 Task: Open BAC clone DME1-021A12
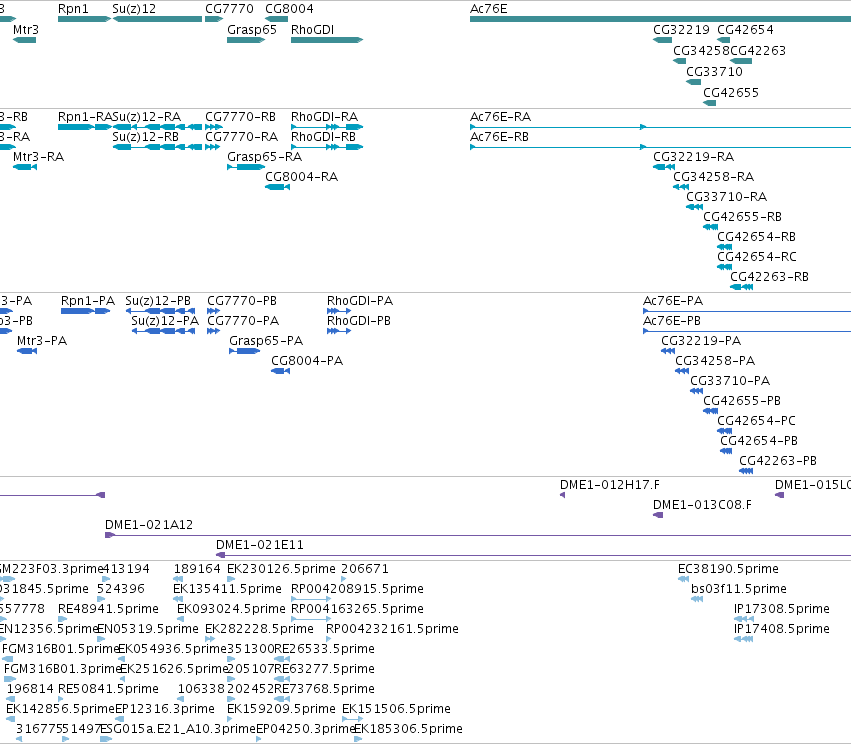coord(149,525)
